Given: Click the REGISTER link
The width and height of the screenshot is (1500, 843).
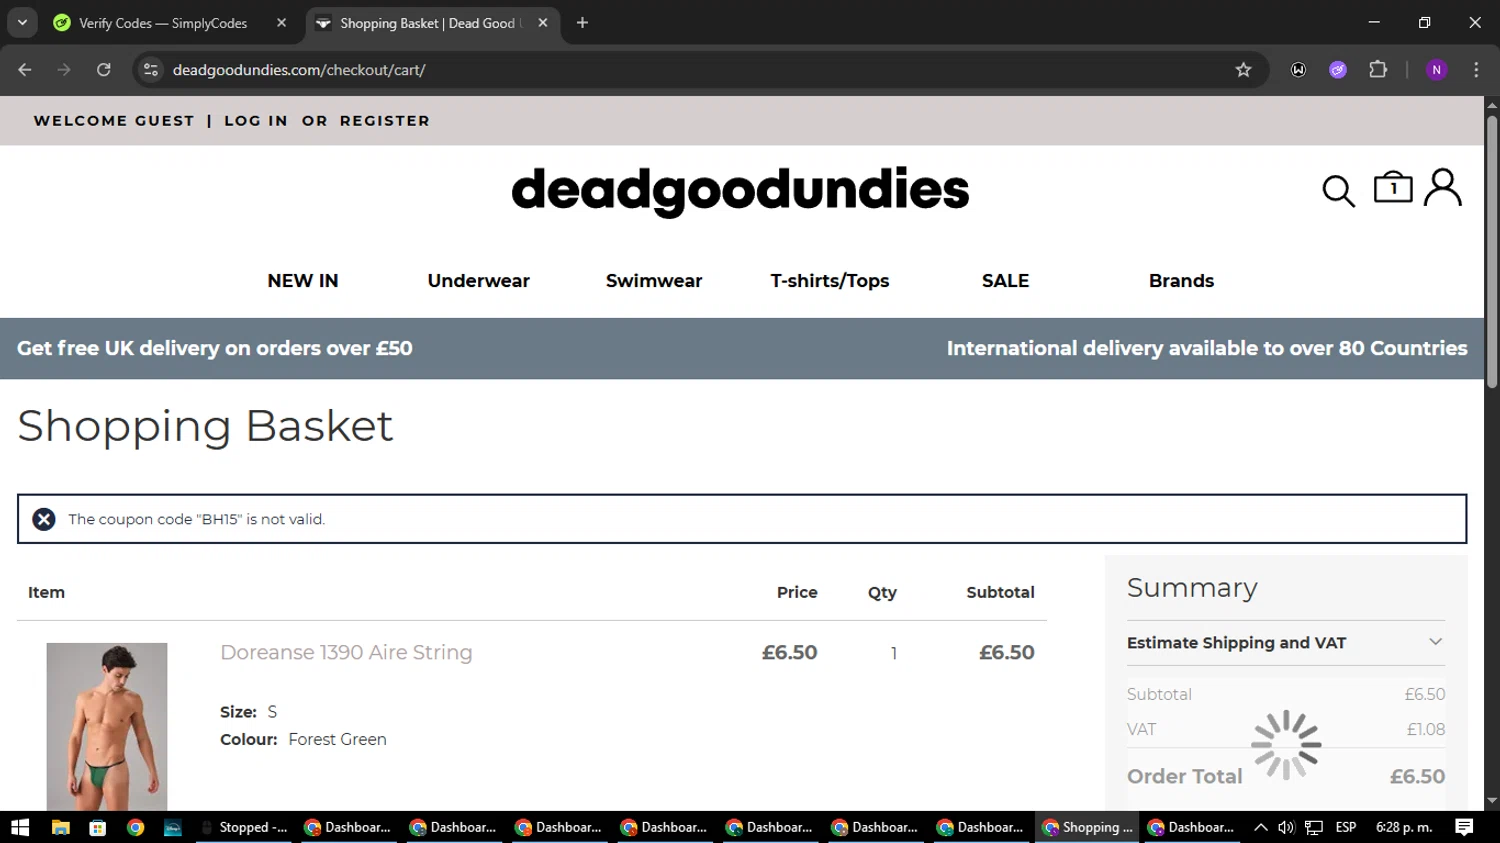Looking at the screenshot, I should tap(385, 121).
